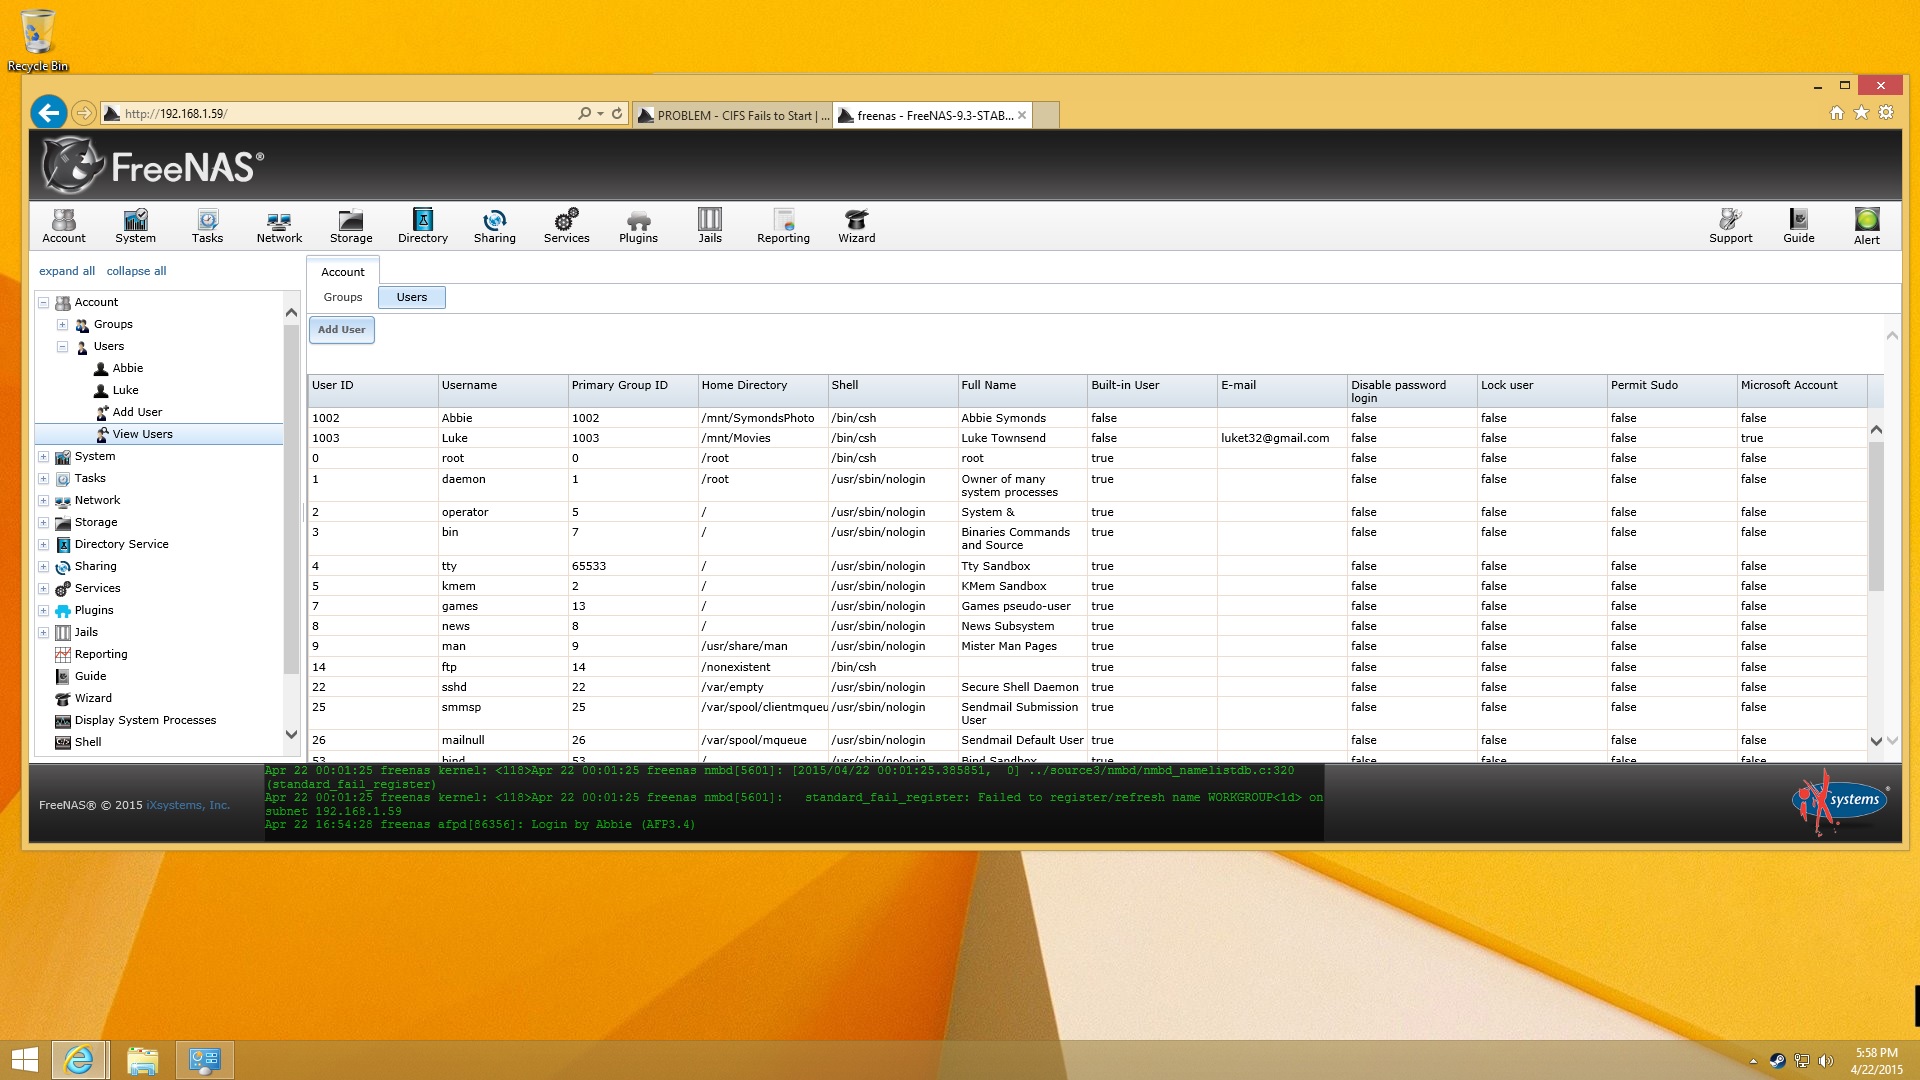Open Internet Explorer on the taskbar
Image resolution: width=1920 pixels, height=1080 pixels.
tap(79, 1060)
